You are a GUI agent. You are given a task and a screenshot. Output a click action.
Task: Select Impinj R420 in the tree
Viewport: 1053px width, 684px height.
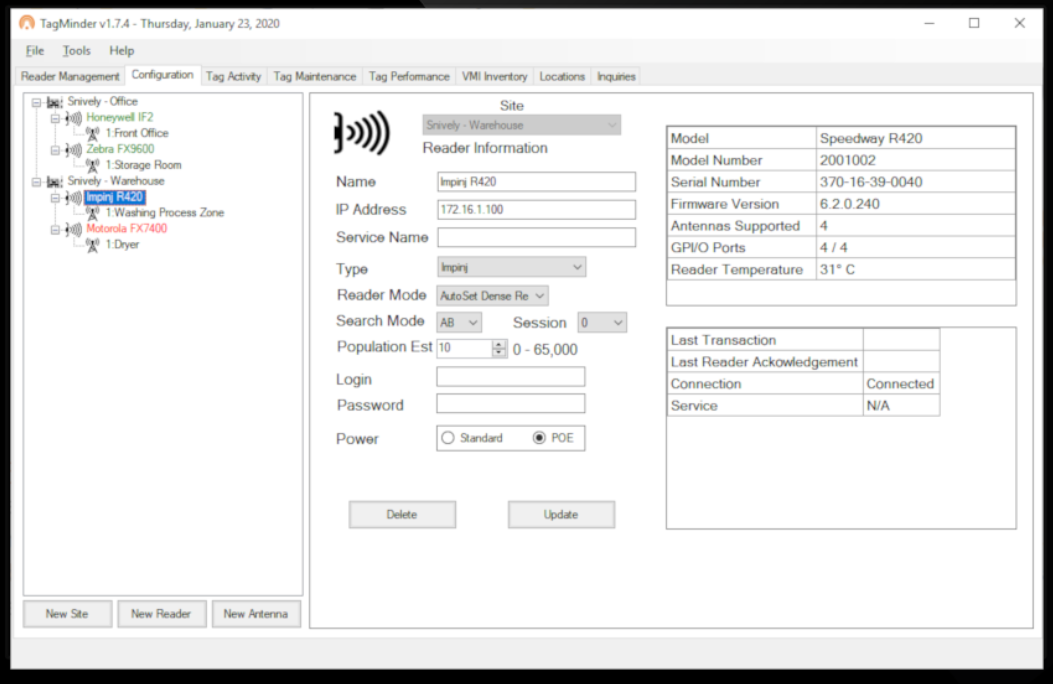[x=115, y=197]
